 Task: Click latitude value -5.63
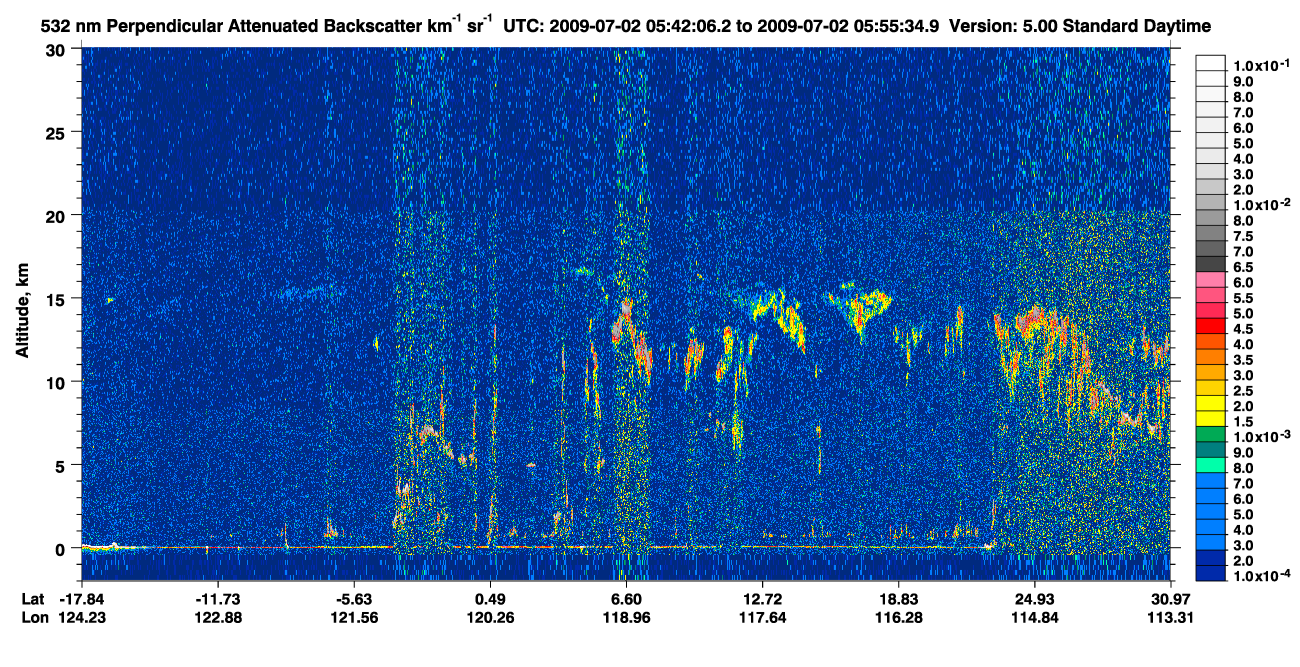click(x=354, y=598)
